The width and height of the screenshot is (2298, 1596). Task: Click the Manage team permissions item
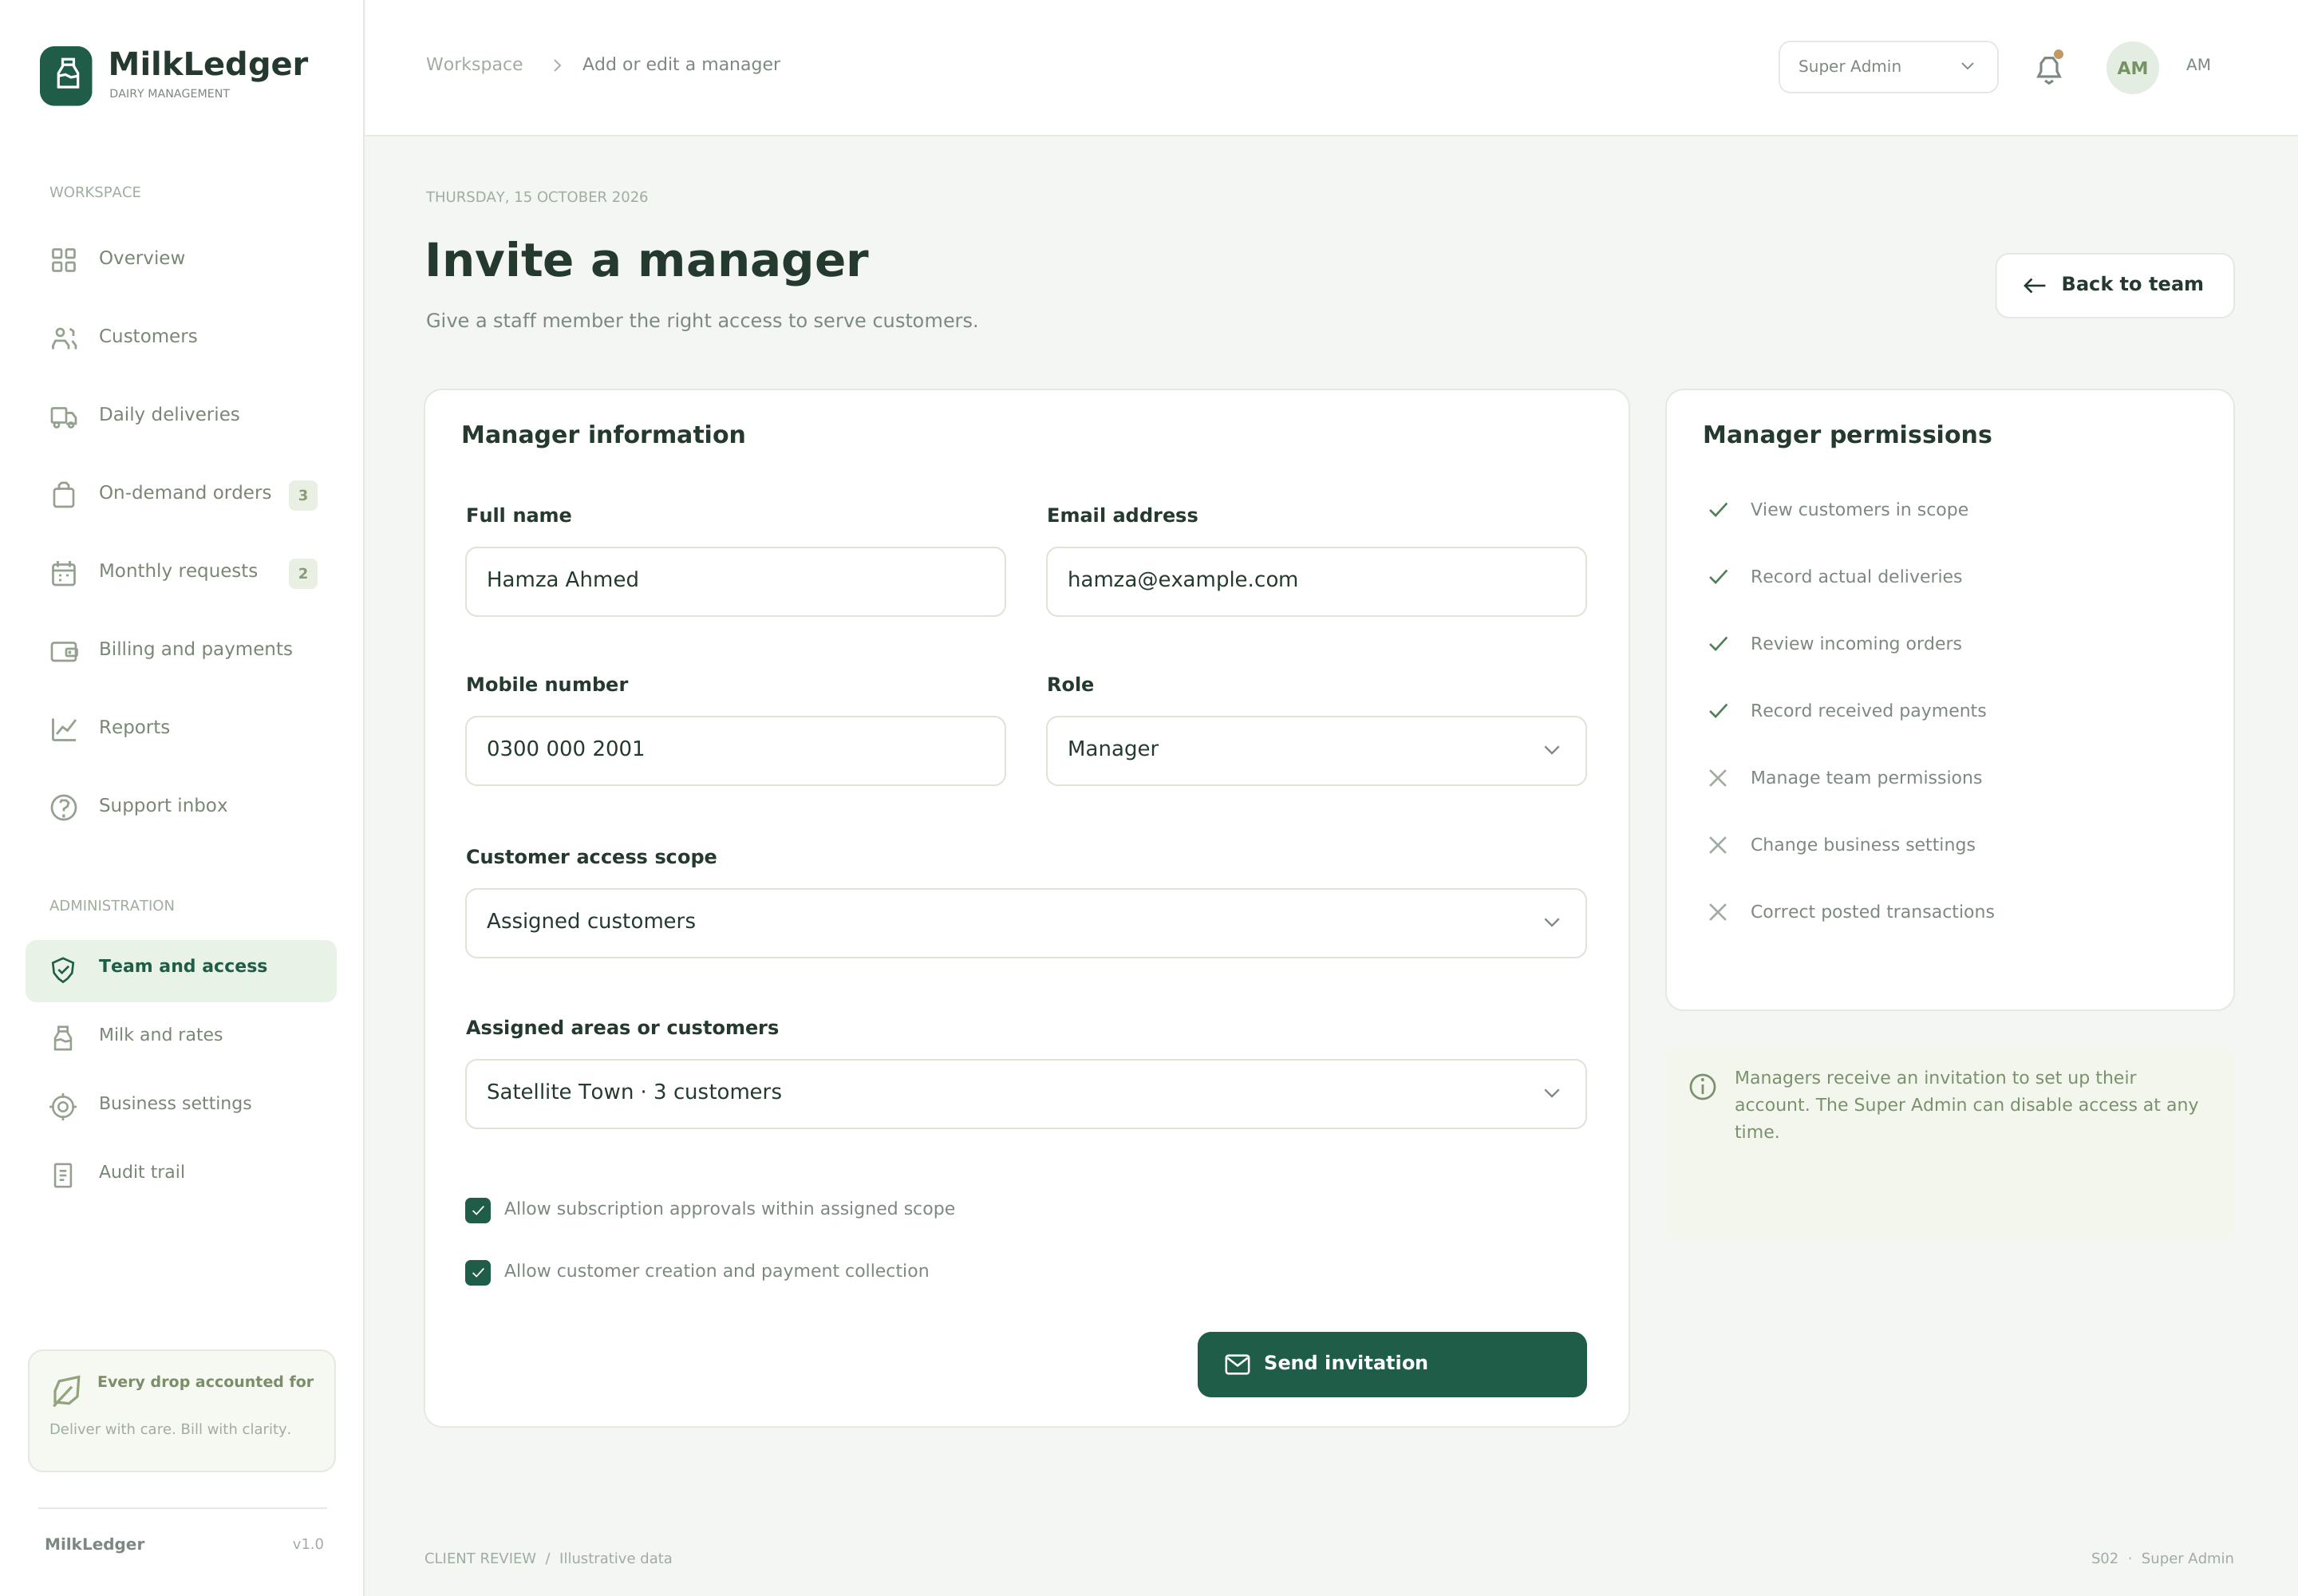click(x=1845, y=778)
